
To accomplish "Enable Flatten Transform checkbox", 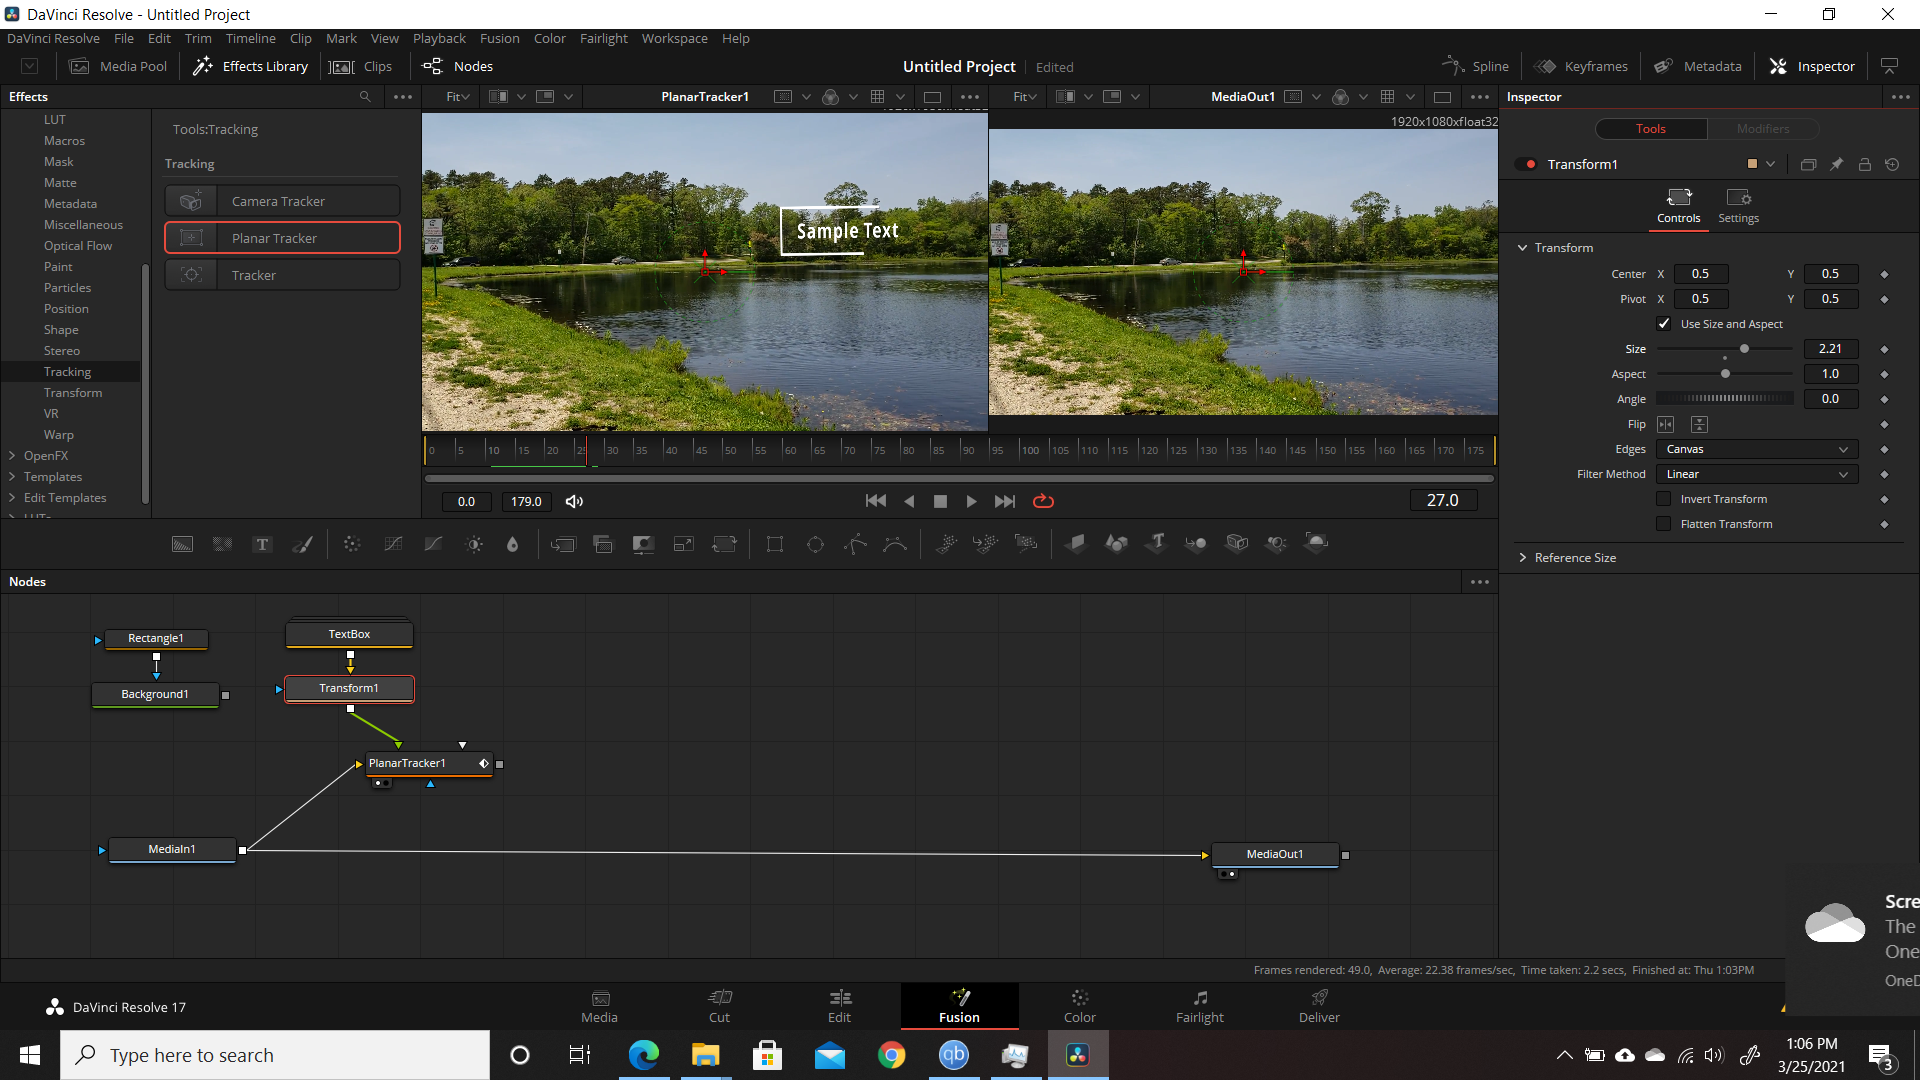I will pyautogui.click(x=1664, y=524).
